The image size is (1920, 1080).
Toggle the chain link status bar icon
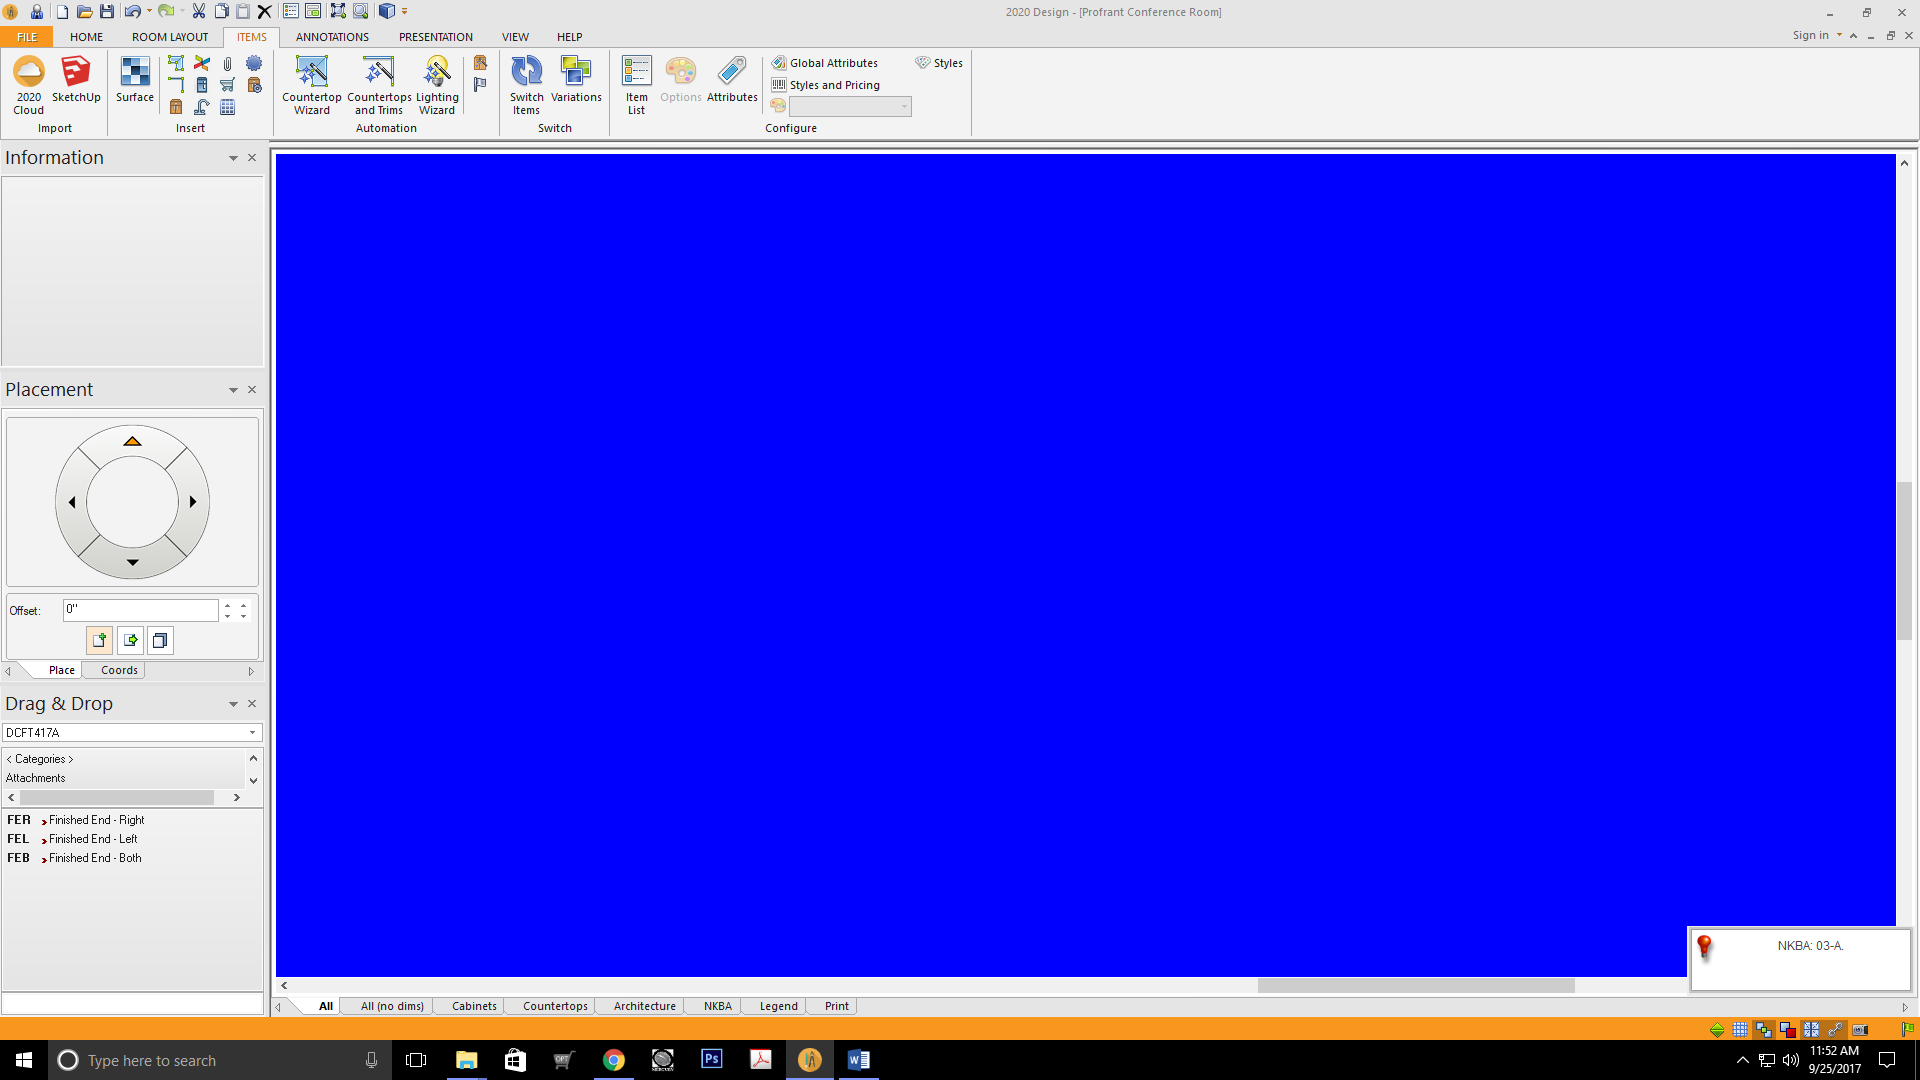pos(1836,1030)
